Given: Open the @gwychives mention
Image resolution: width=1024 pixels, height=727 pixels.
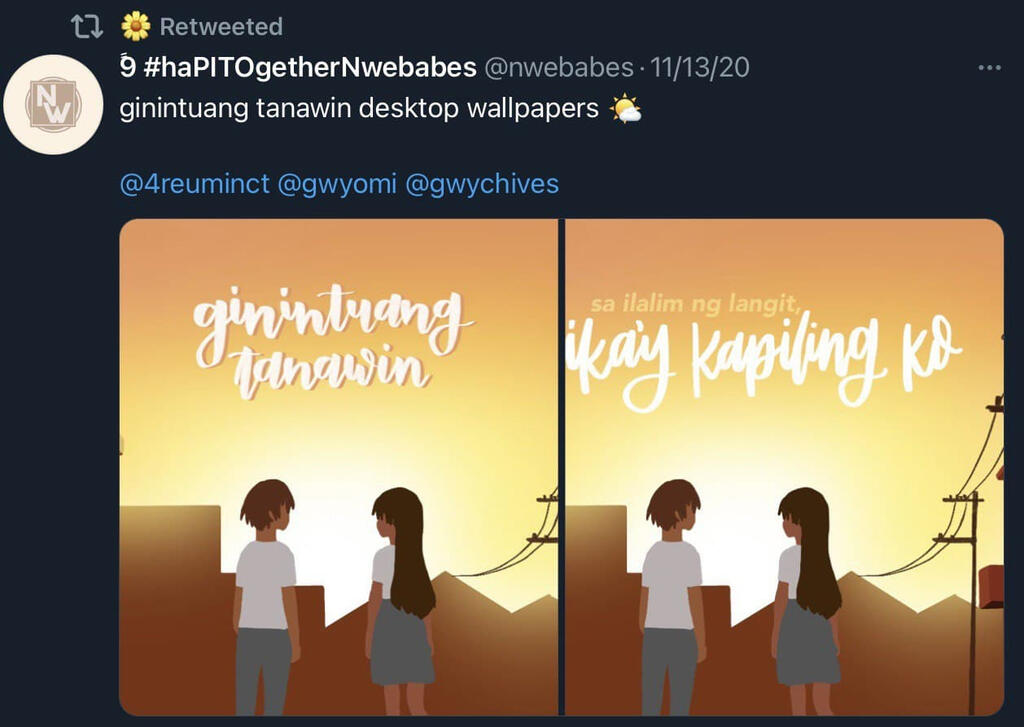Looking at the screenshot, I should point(482,184).
